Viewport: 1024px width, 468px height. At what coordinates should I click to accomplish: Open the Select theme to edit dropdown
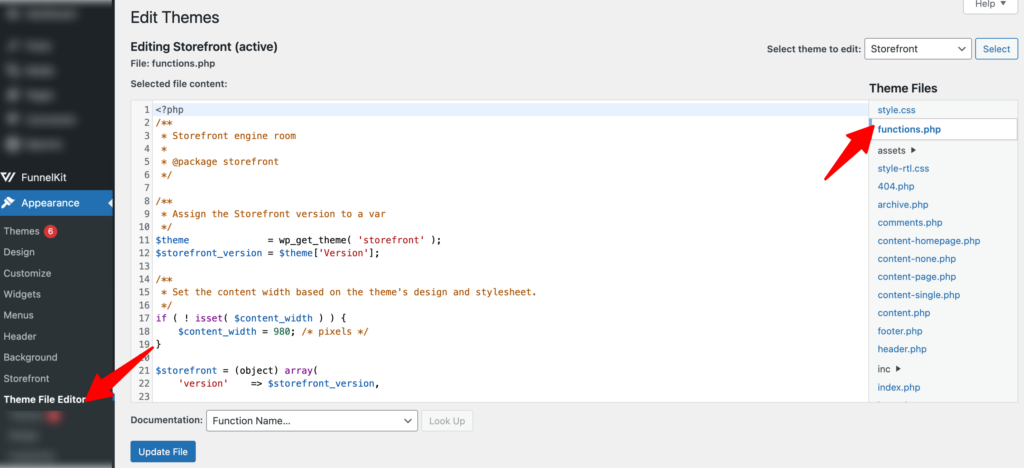tap(918, 49)
